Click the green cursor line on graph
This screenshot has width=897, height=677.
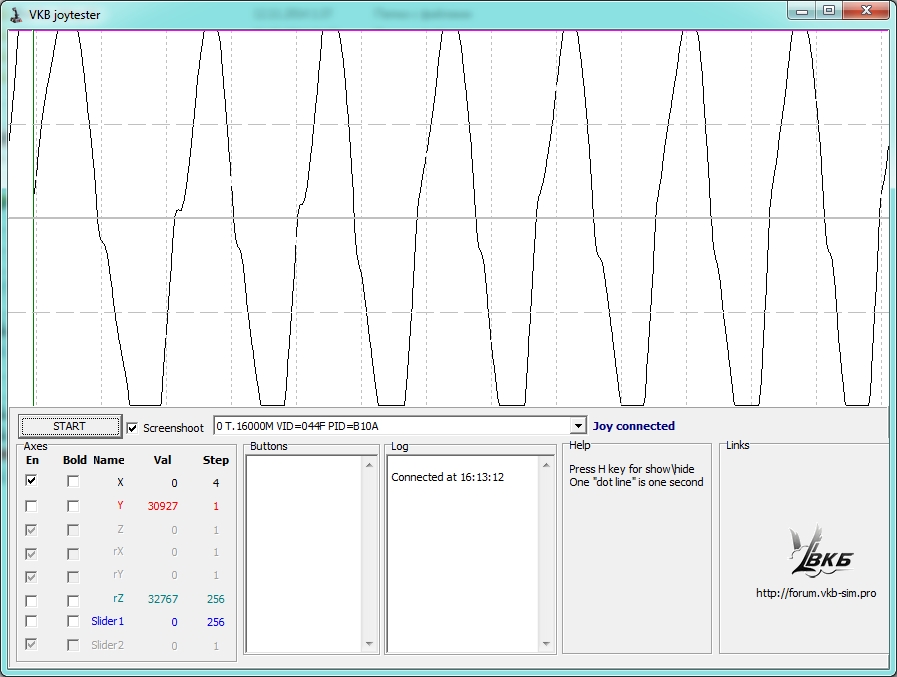click(x=33, y=250)
